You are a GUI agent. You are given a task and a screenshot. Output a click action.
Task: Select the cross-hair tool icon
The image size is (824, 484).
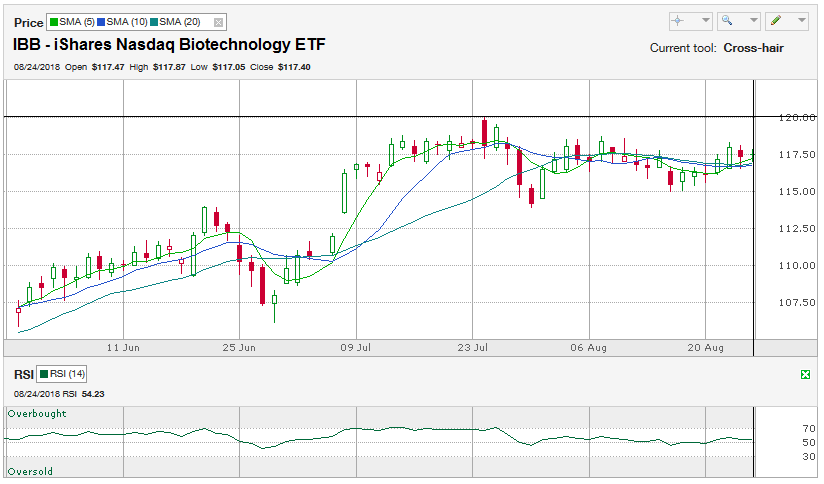pos(678,21)
